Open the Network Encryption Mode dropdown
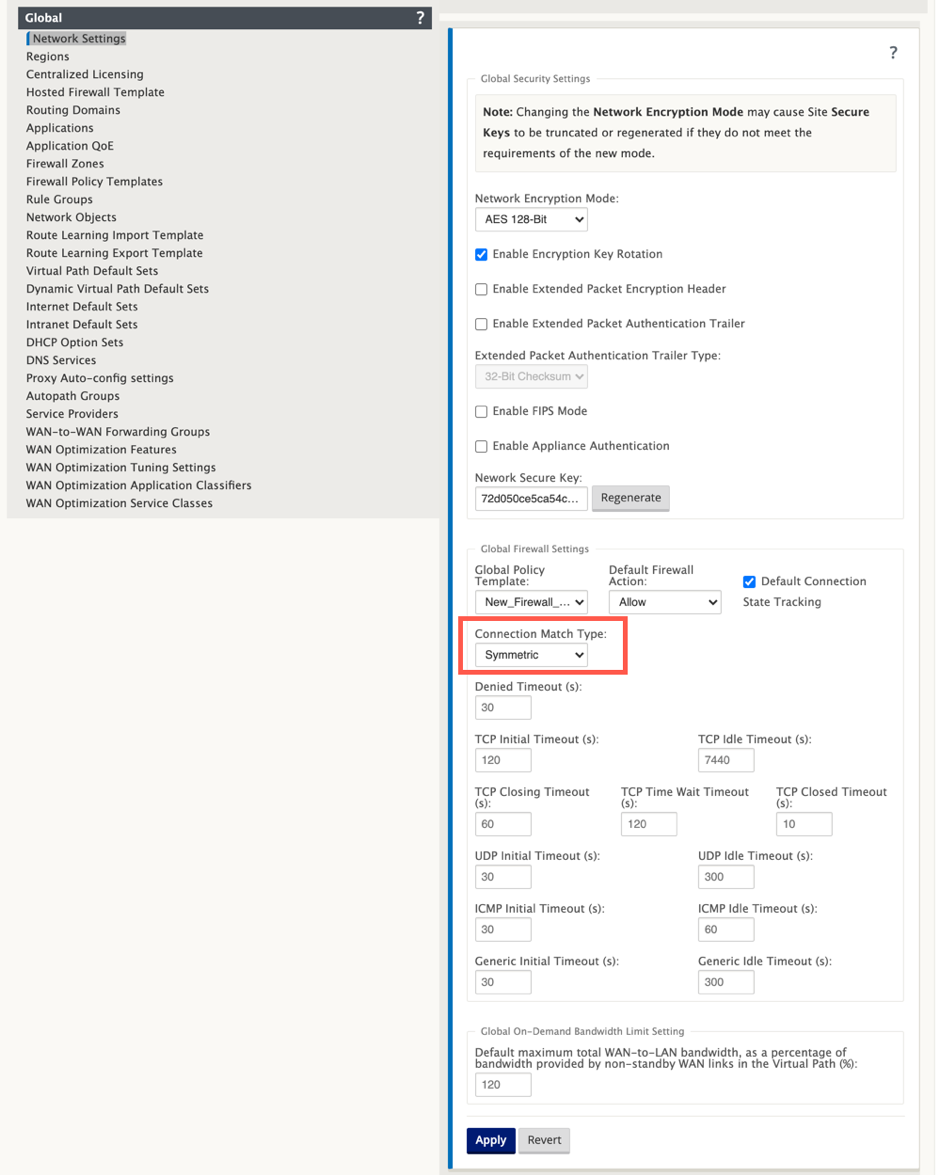Screen dimensions: 939x1175 click(531, 220)
